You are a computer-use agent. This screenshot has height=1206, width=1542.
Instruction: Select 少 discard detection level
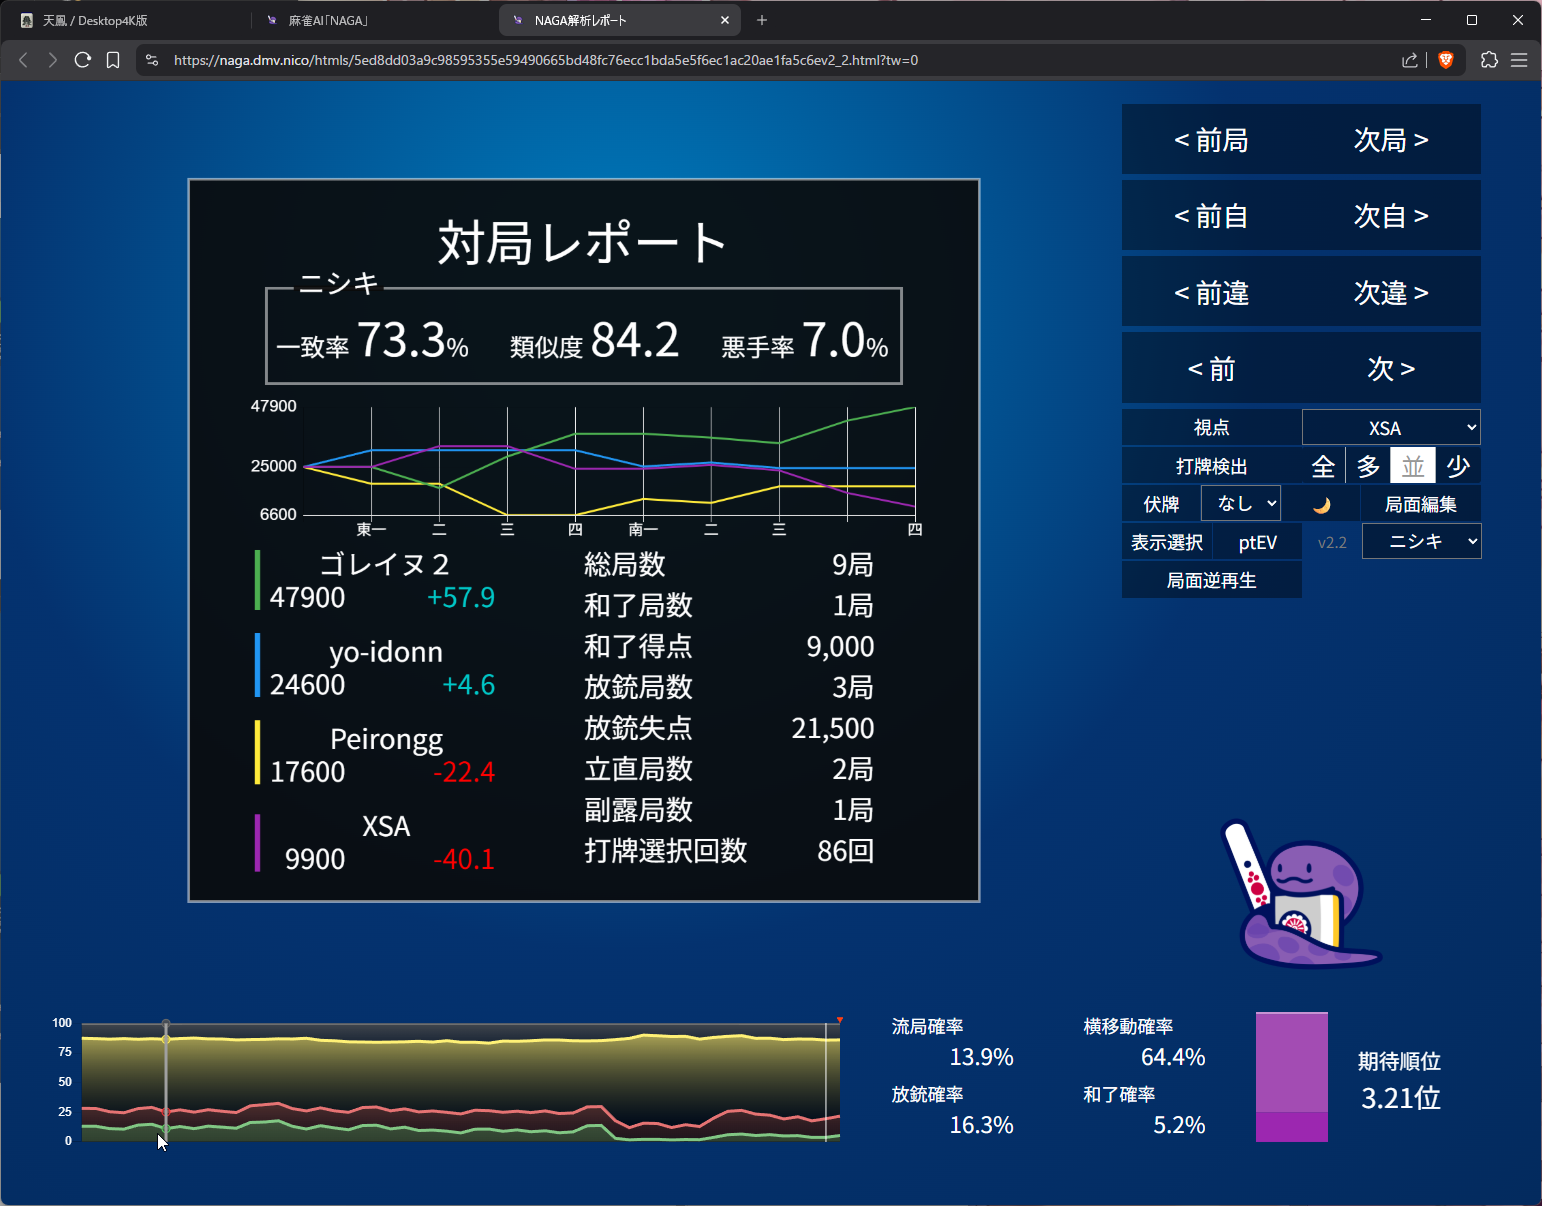[x=1458, y=466]
